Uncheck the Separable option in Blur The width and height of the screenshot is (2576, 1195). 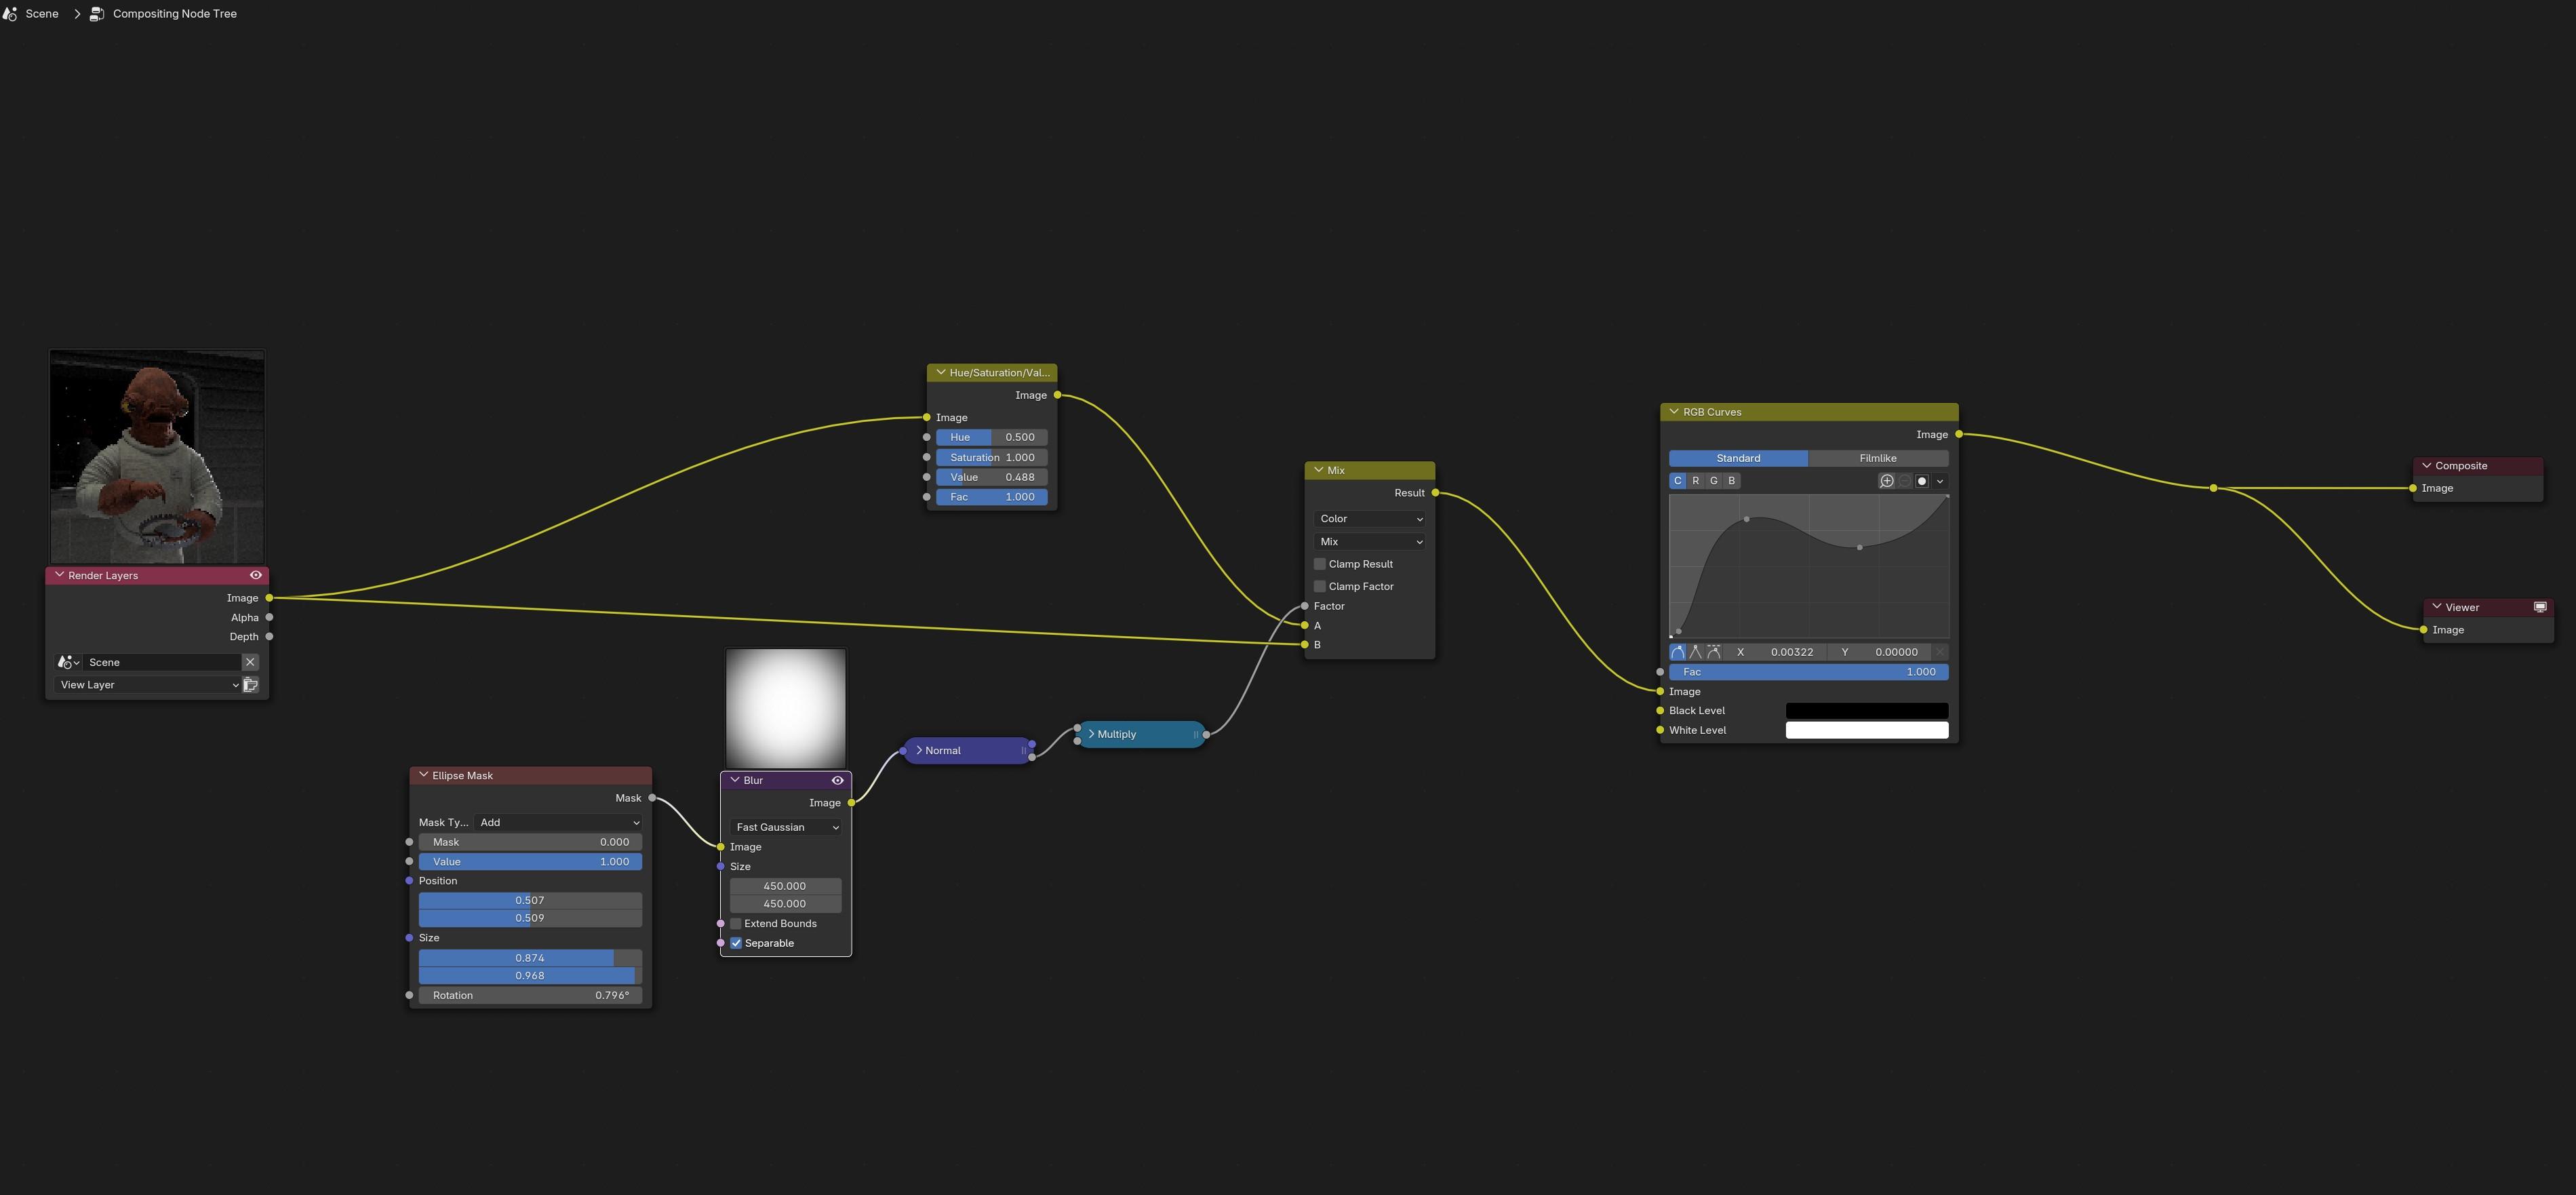pos(736,943)
